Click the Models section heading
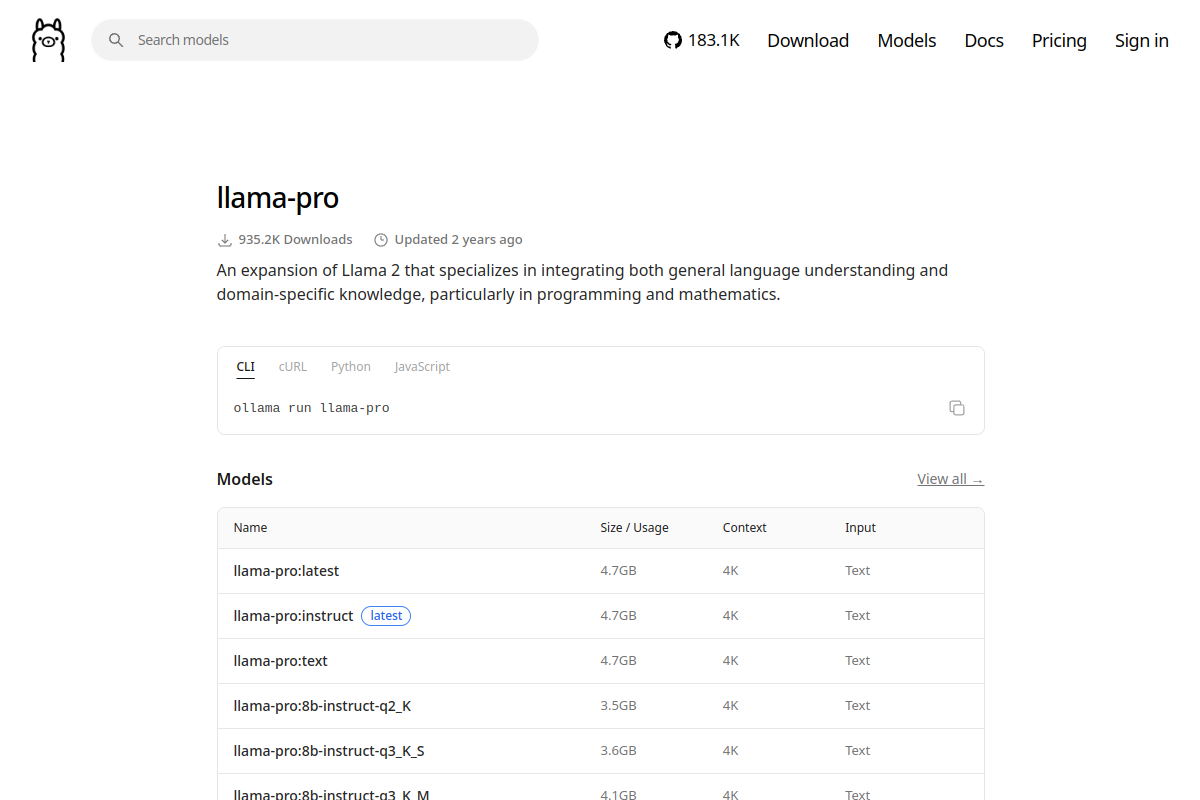The width and height of the screenshot is (1200, 800). point(245,479)
